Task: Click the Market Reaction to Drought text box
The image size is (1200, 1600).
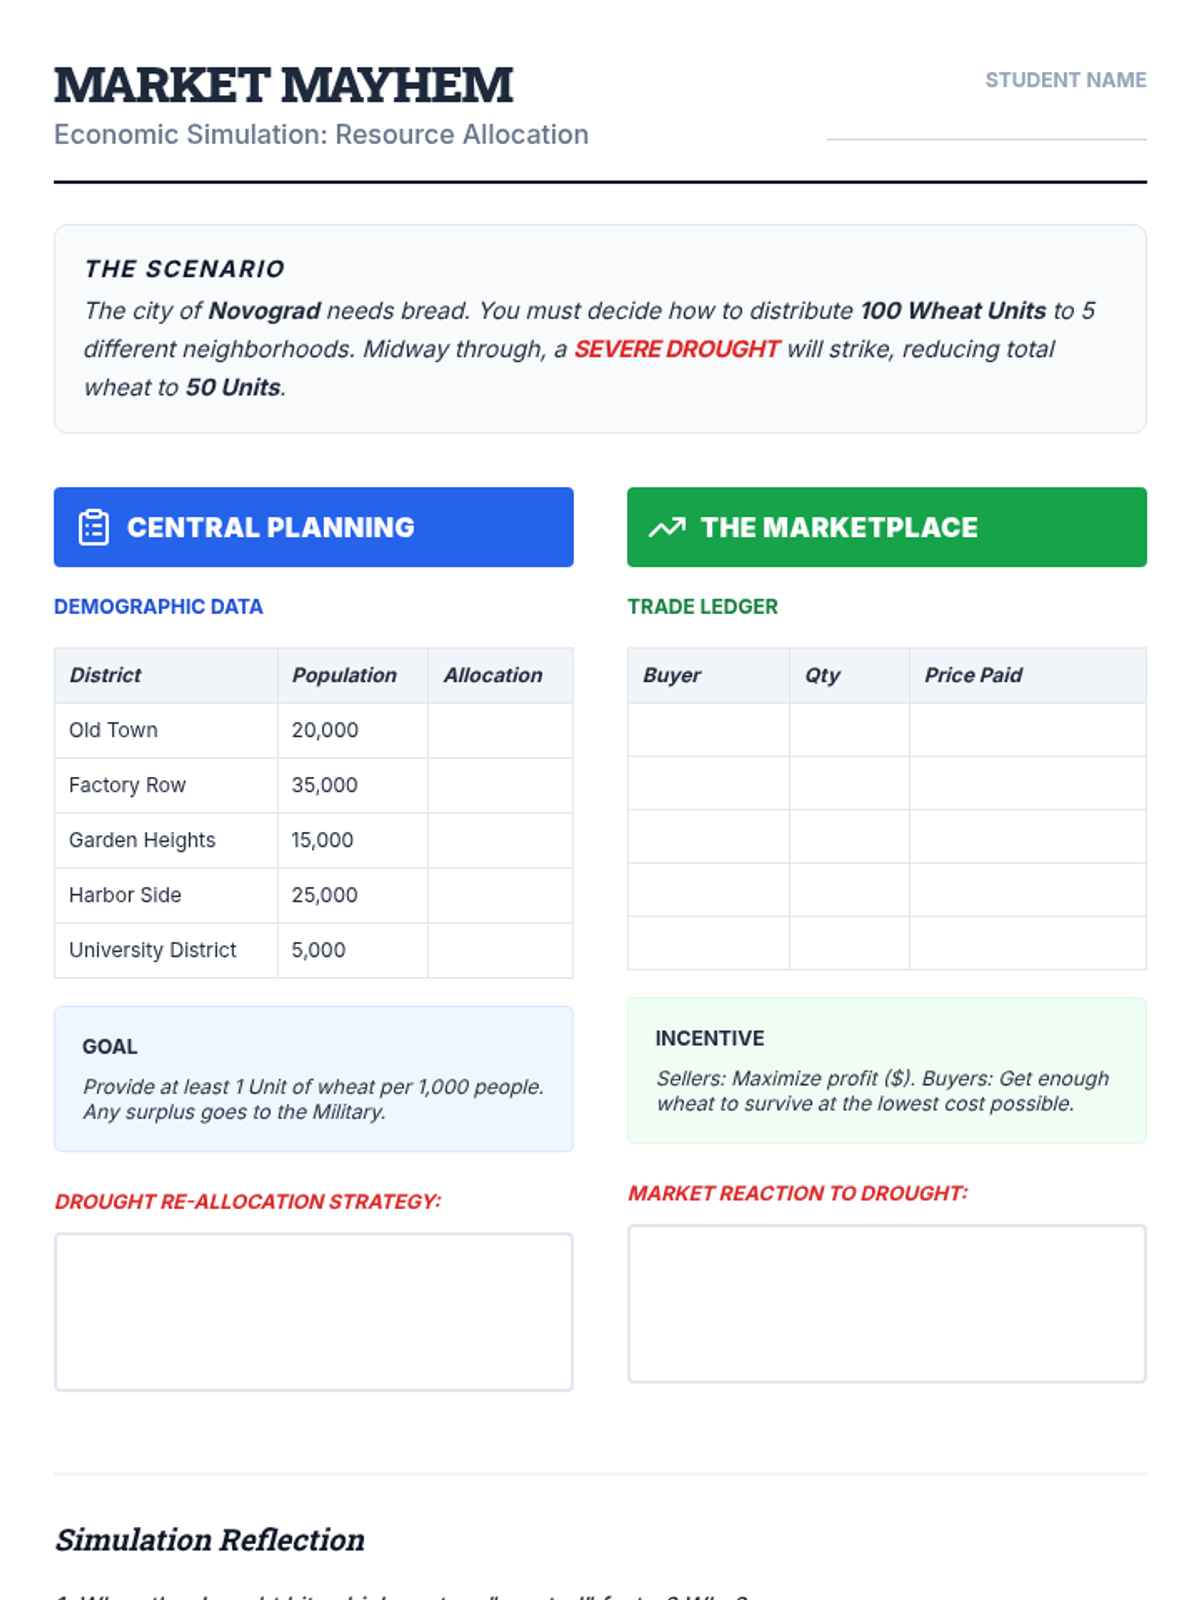Action: (x=887, y=1304)
